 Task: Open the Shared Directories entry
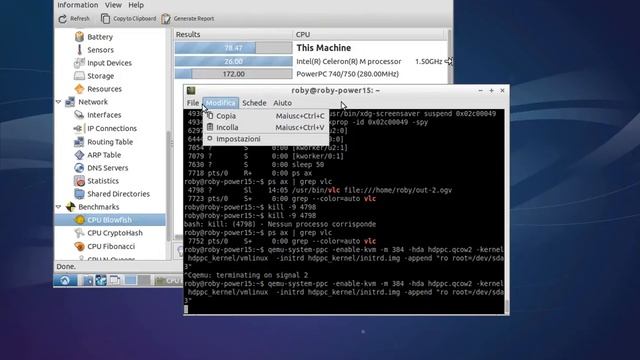[118, 194]
